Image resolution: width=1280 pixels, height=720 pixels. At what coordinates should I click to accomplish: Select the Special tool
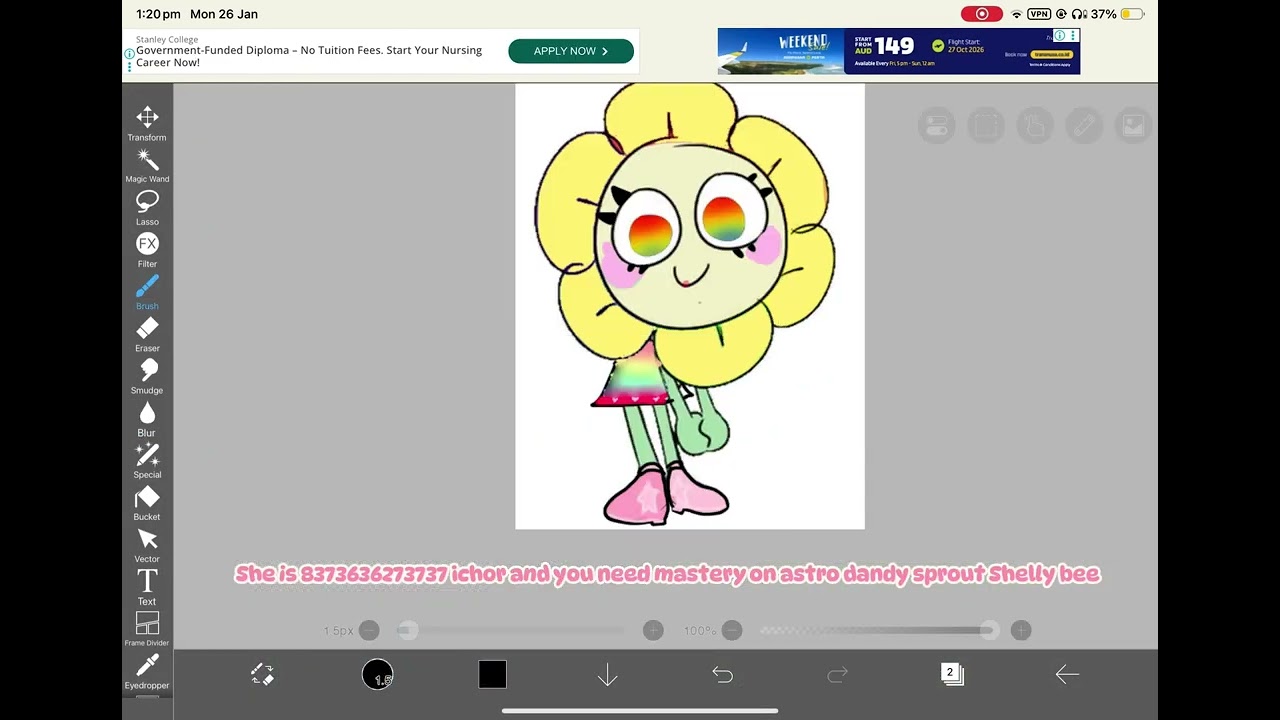coord(147,461)
